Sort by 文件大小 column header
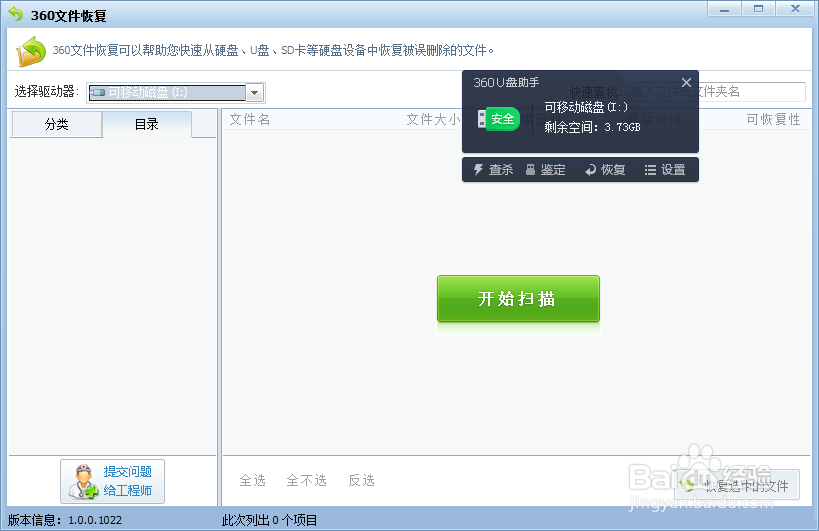 tap(433, 120)
